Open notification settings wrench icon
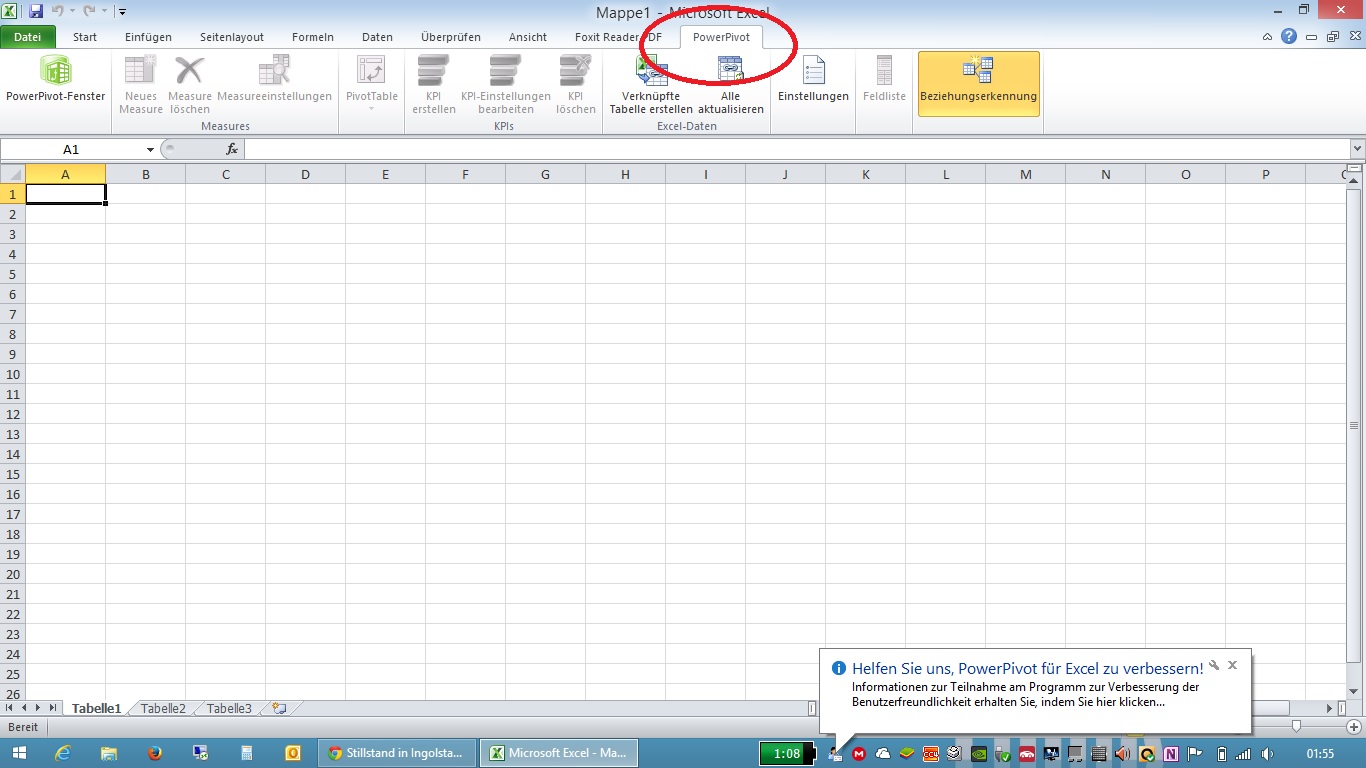The height and width of the screenshot is (768, 1366). [x=1214, y=665]
